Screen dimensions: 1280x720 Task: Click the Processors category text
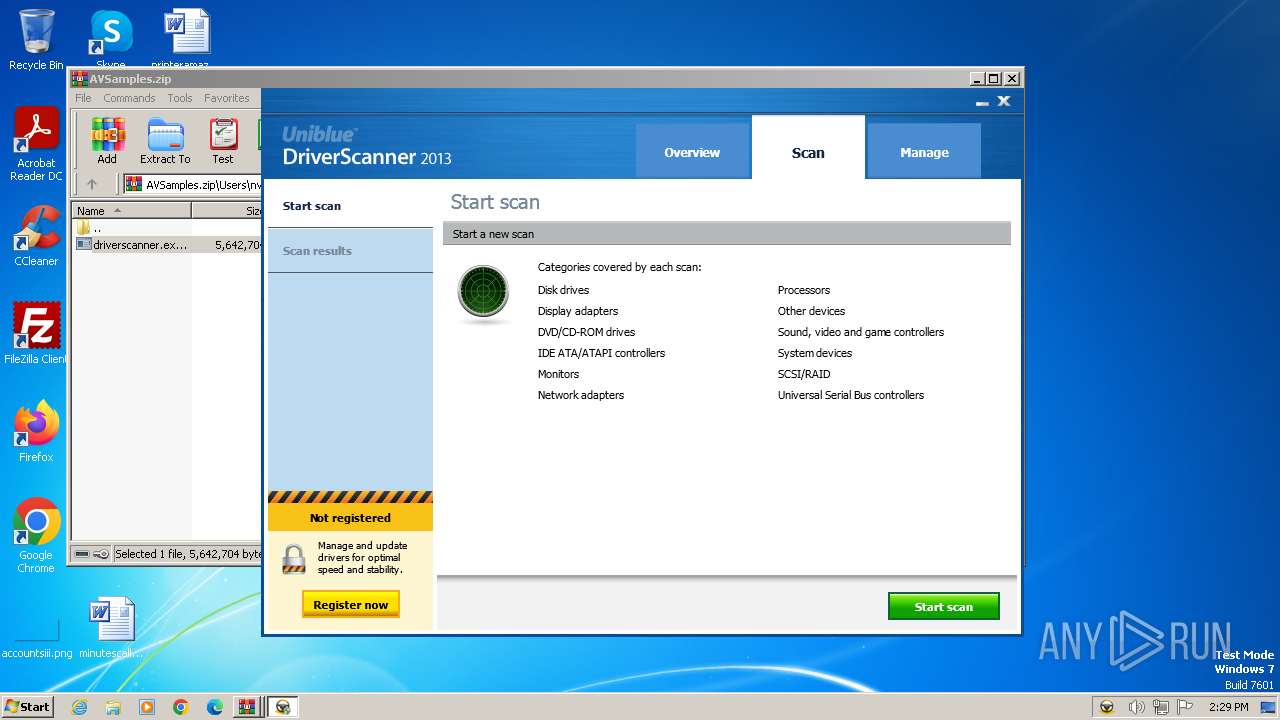(x=804, y=290)
